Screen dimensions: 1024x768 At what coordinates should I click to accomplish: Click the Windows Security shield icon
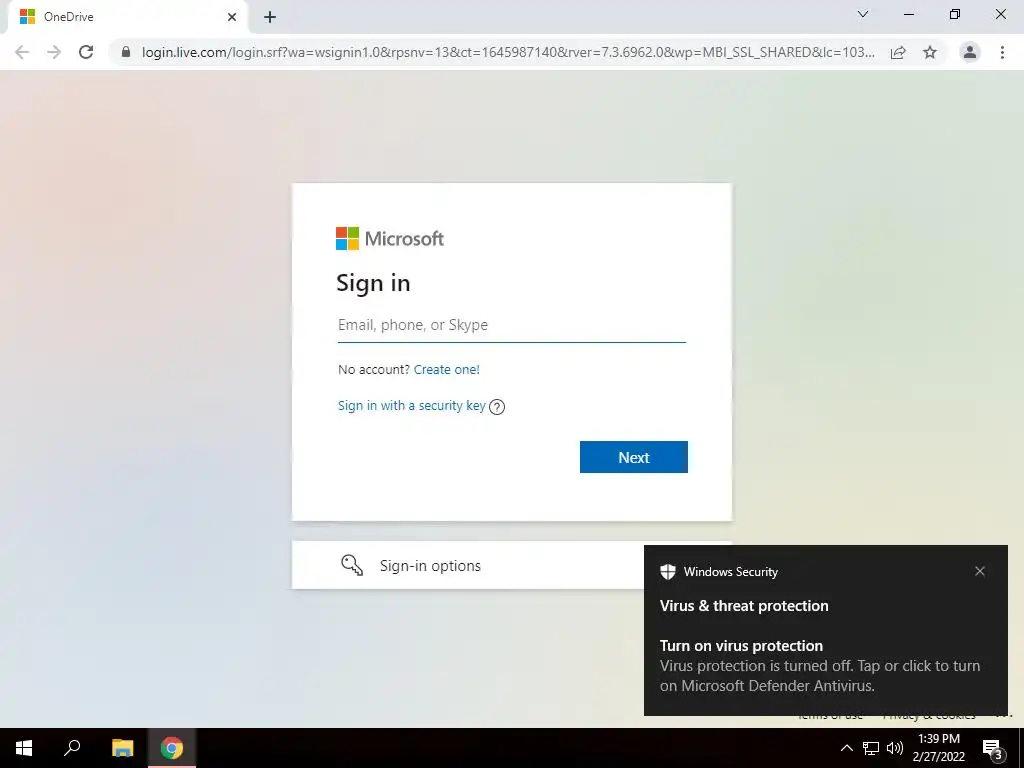click(667, 572)
